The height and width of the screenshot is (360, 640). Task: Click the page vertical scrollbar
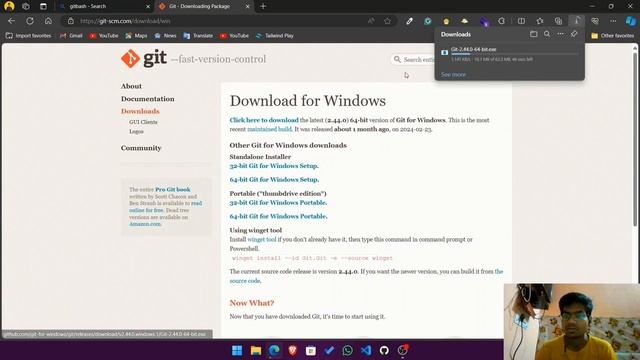pos(635,139)
